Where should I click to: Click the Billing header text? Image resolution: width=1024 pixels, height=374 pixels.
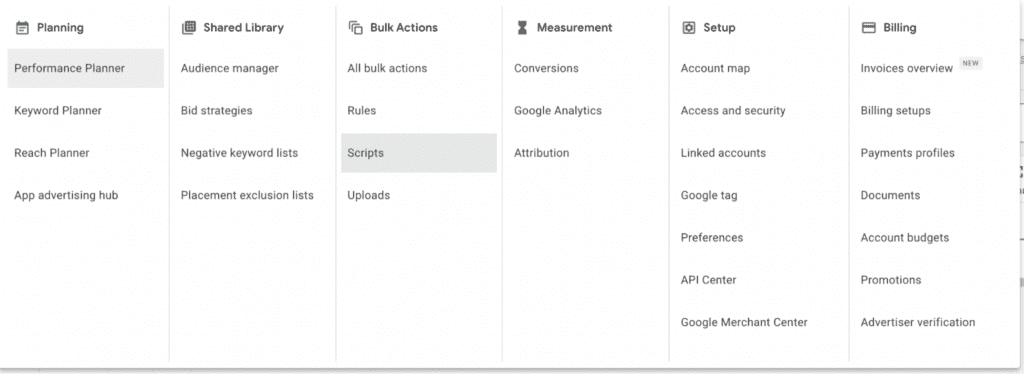tap(899, 27)
